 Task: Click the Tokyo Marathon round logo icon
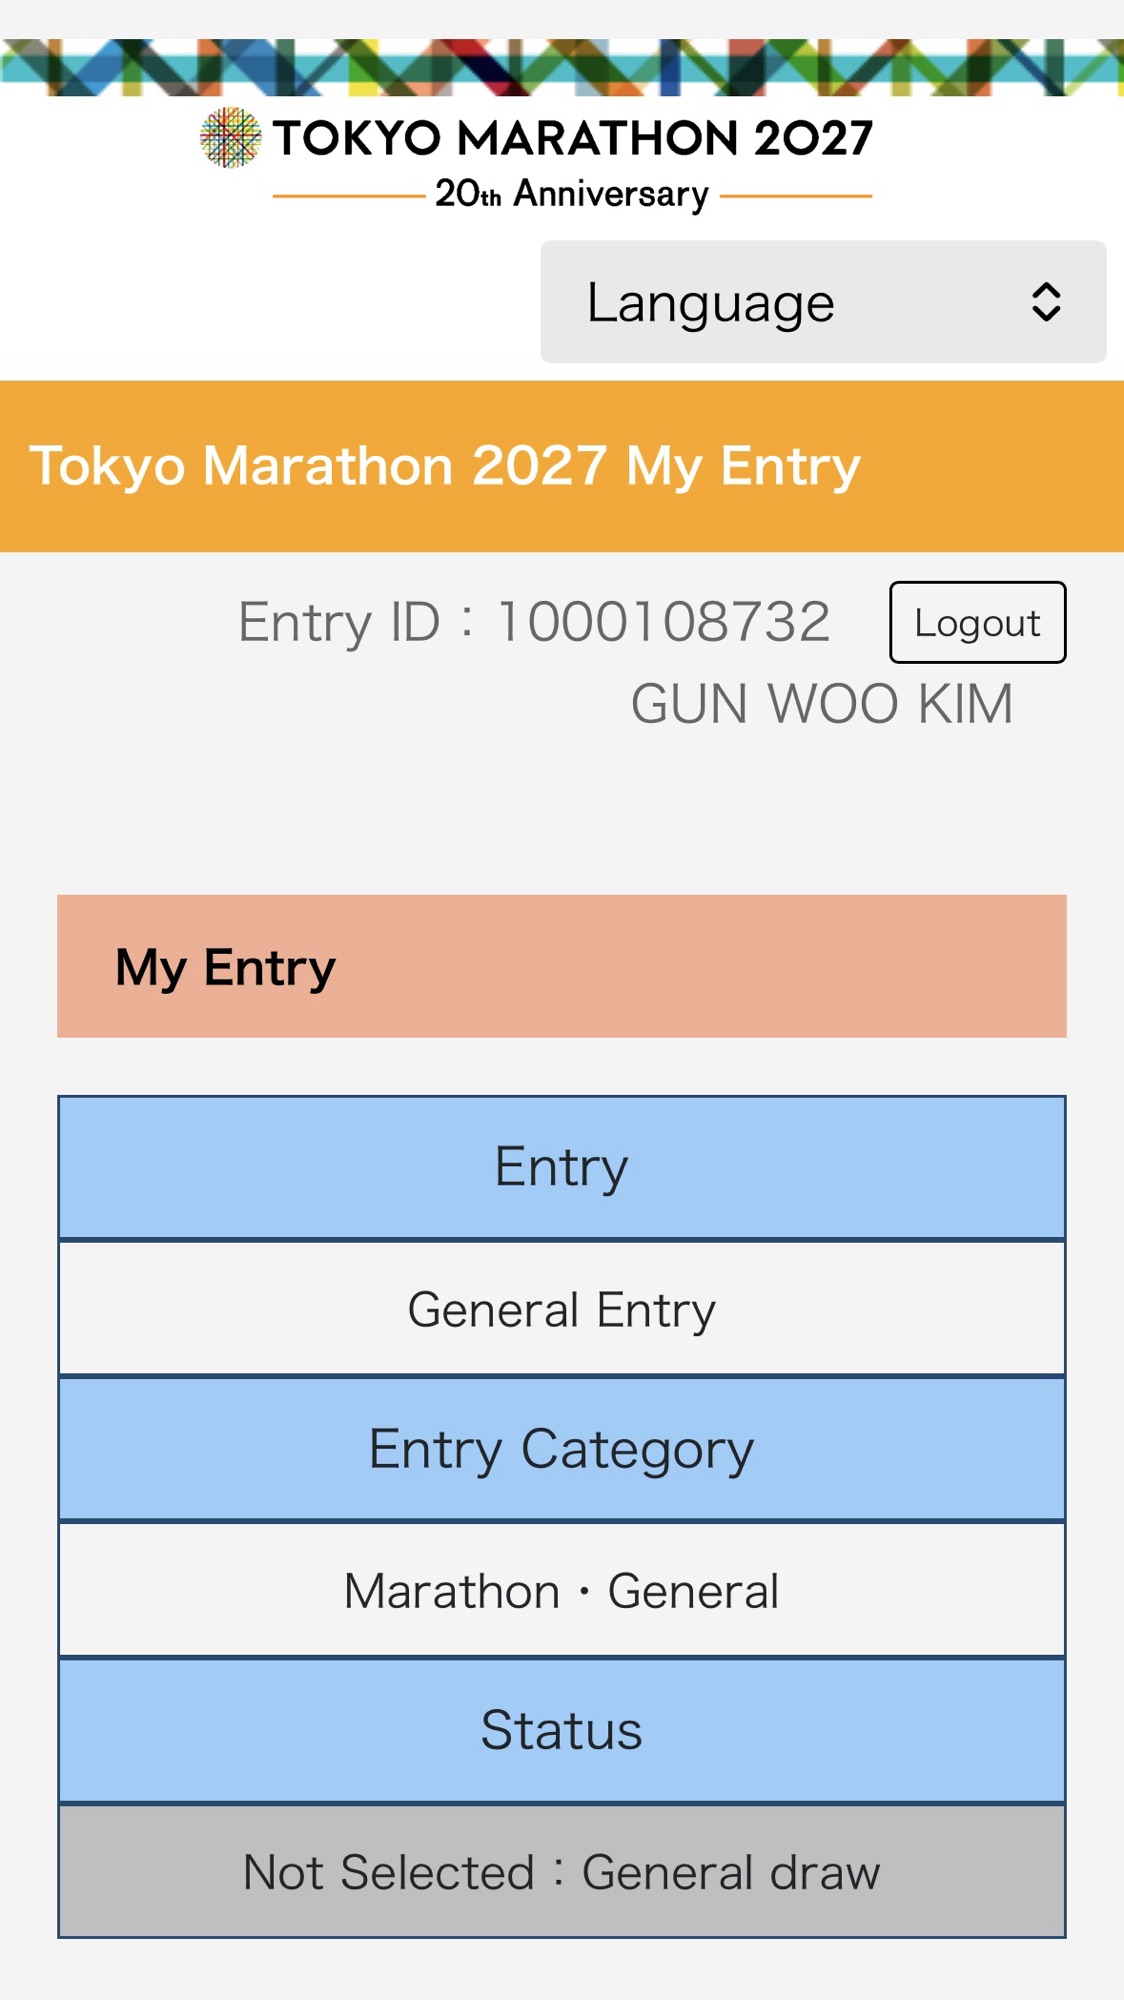coord(230,138)
